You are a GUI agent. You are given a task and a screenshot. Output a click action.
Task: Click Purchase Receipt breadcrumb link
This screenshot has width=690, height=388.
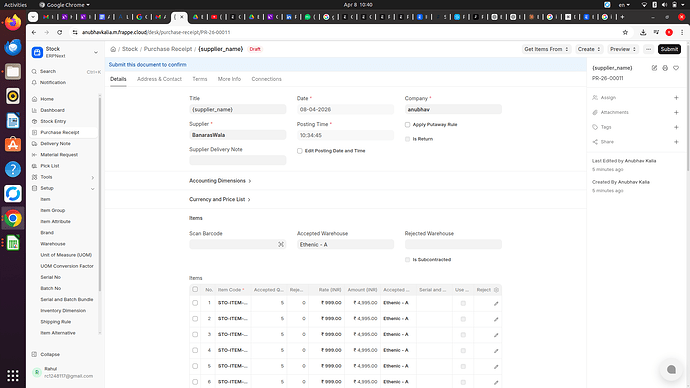click(x=168, y=49)
